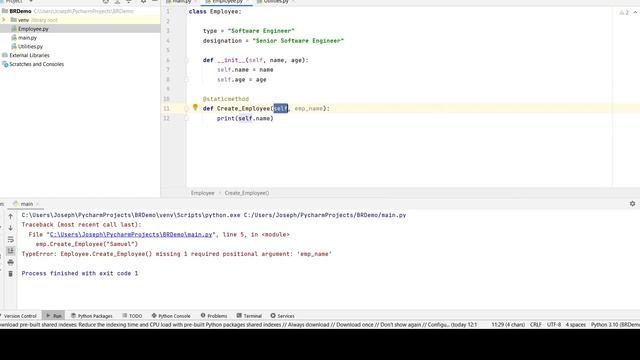Open UTF-8 encoding selector
This screenshot has height=360, width=640.
(x=554, y=325)
